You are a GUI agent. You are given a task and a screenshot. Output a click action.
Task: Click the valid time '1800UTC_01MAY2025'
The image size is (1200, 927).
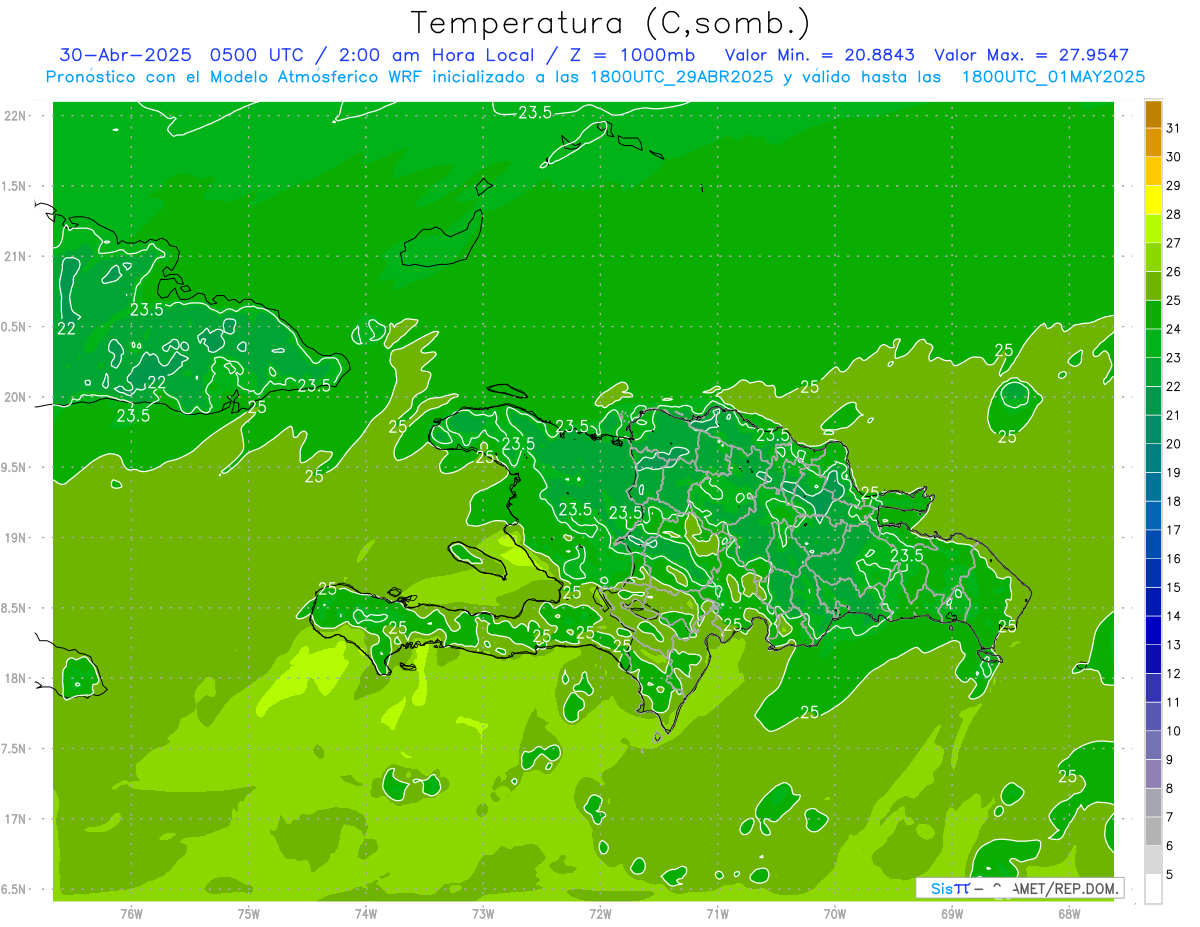(x=1053, y=77)
